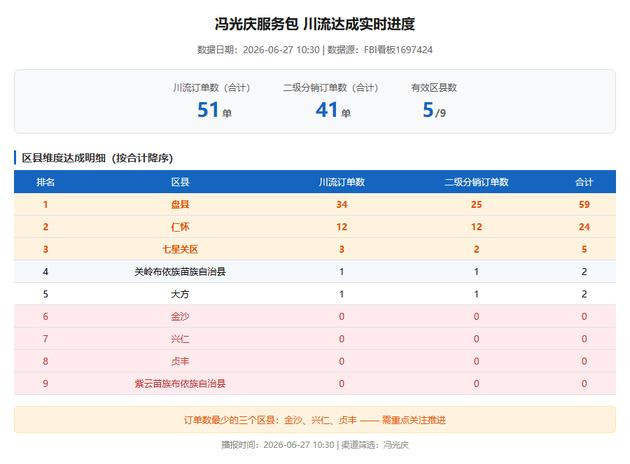Viewport: 630px width, 464px height.
Task: Select the 金沙 district cell
Action: click(180, 317)
